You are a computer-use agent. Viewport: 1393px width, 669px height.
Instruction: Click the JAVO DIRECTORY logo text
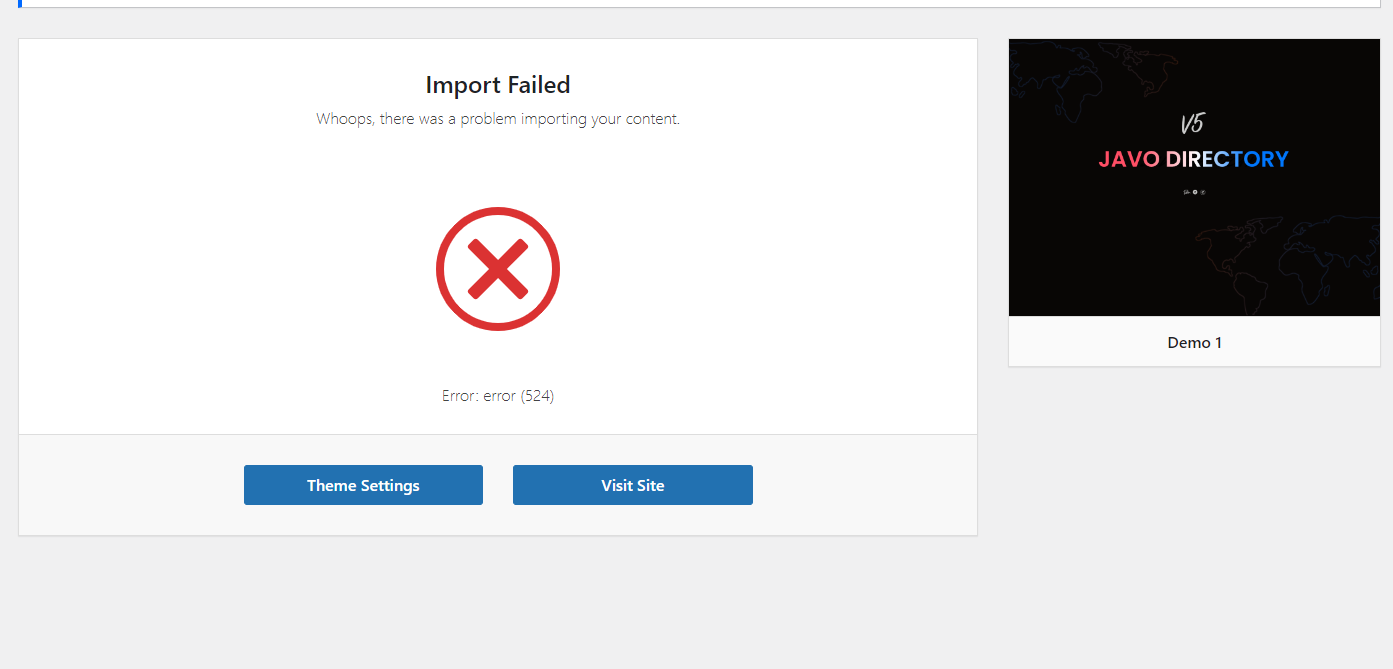(1194, 159)
